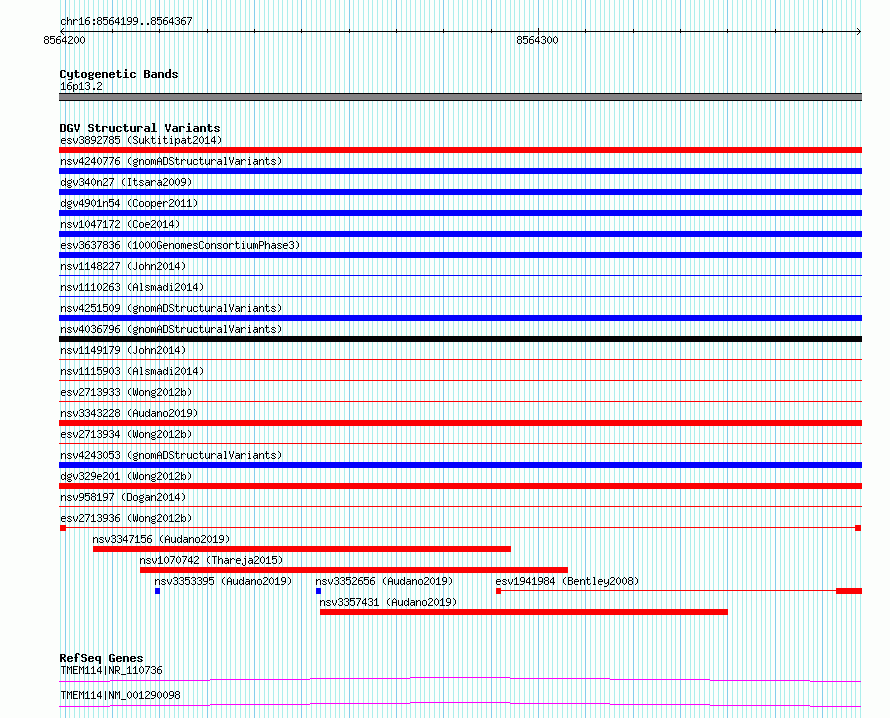Image resolution: width=890 pixels, height=718 pixels.
Task: Click the gray 16p13.2 cytogenetic band
Action: pyautogui.click(x=460, y=97)
